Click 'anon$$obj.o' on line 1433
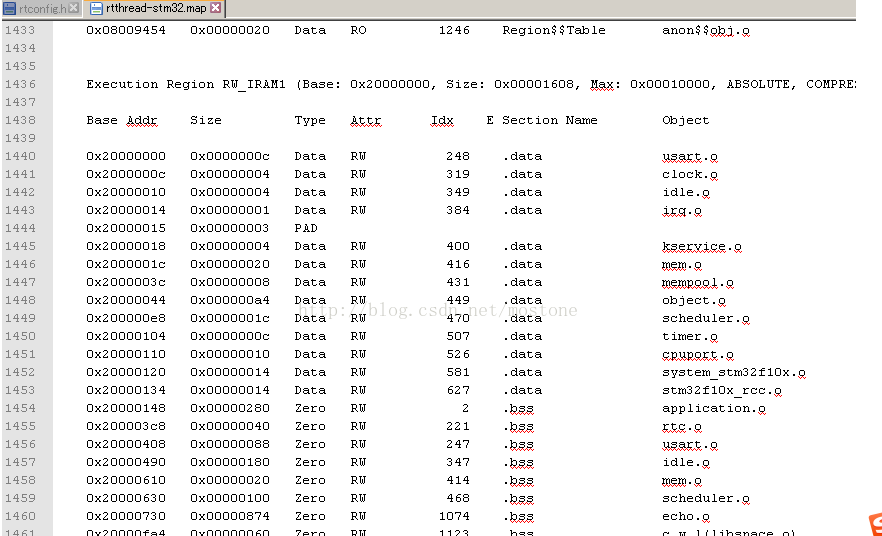 tap(705, 30)
